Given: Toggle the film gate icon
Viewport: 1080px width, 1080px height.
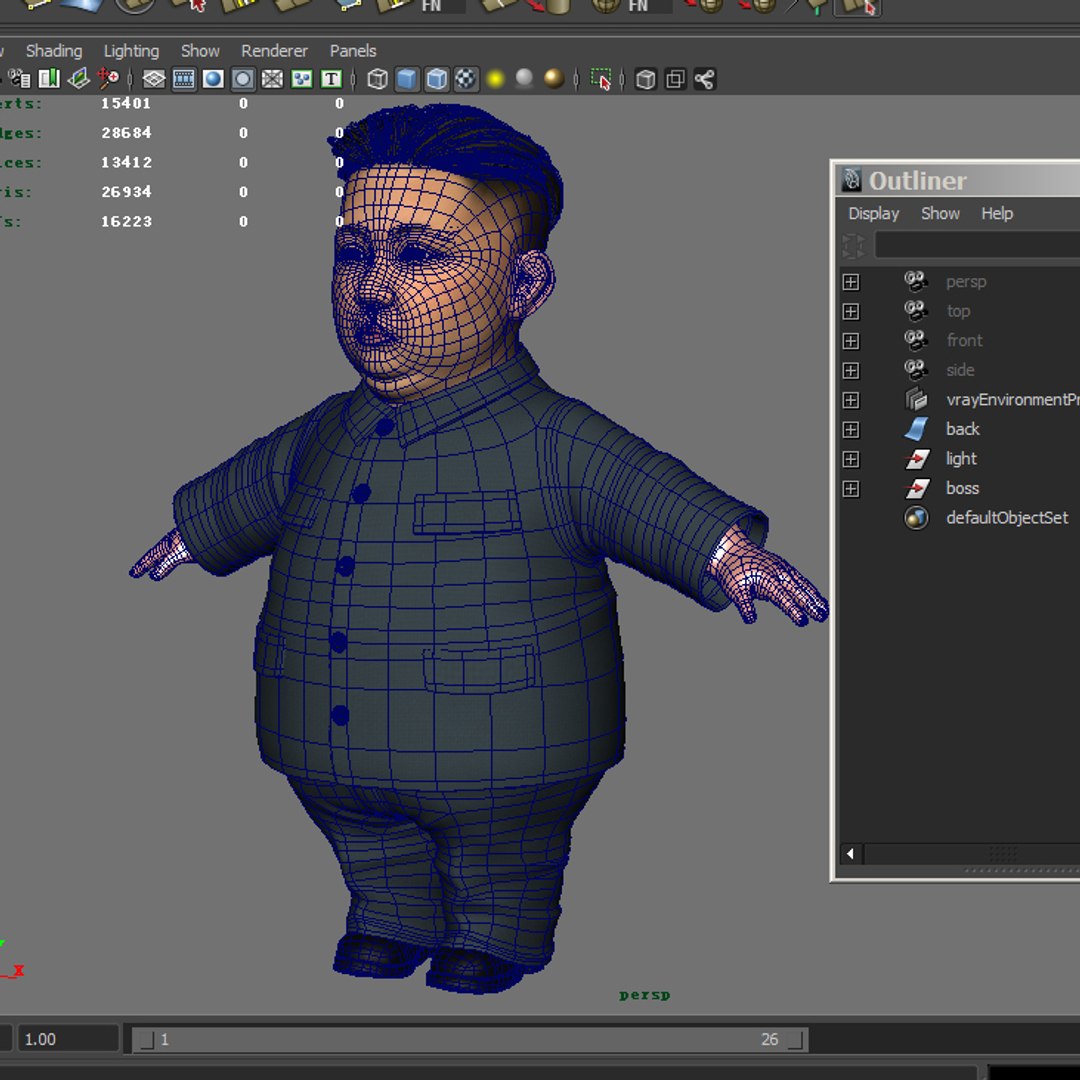Looking at the screenshot, I should tap(183, 79).
